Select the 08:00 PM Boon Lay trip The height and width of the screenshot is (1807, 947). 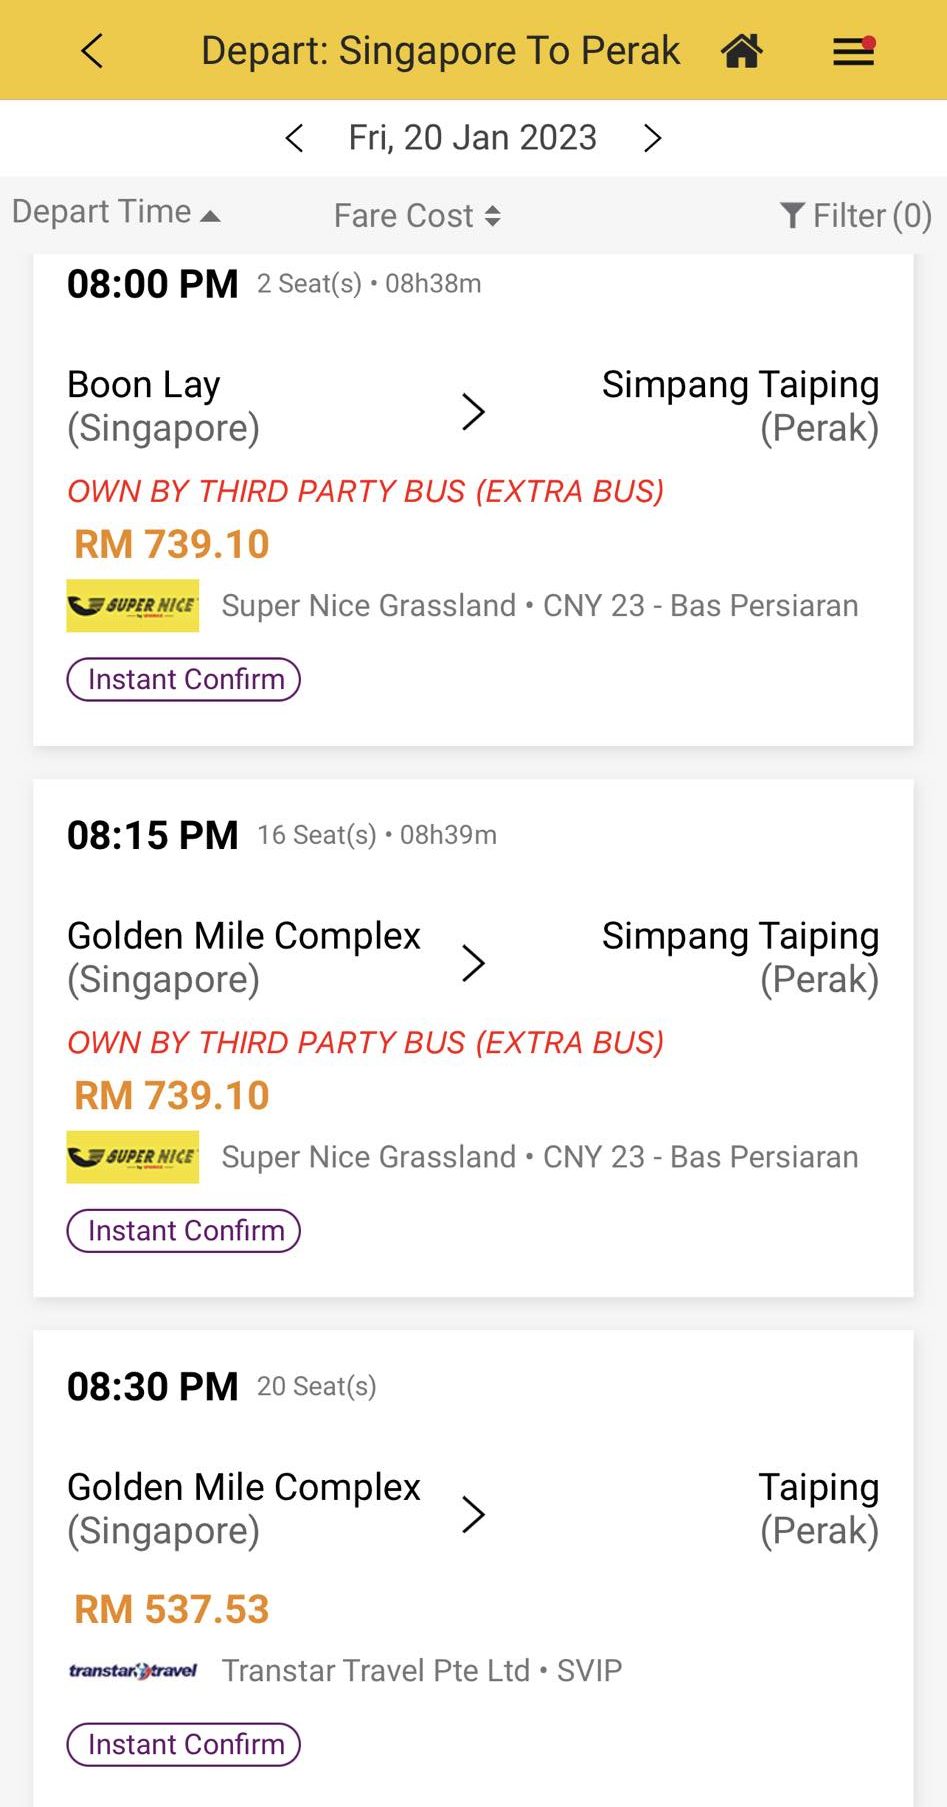[473, 500]
